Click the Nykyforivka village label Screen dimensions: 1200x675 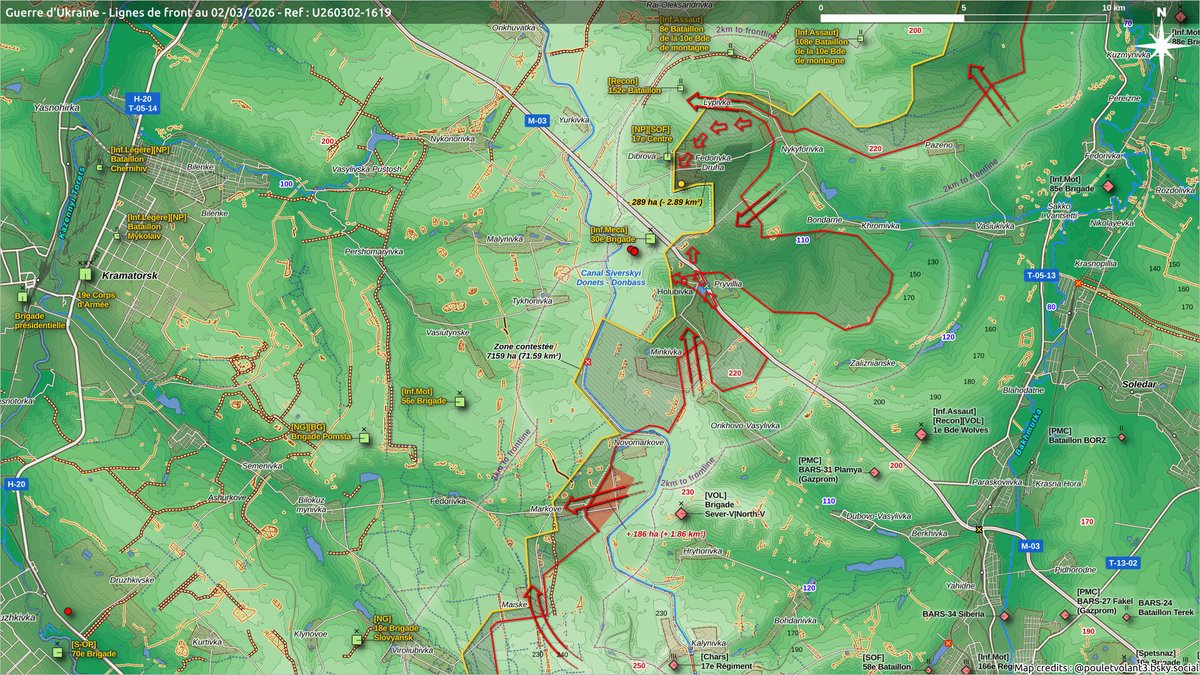[x=801, y=150]
